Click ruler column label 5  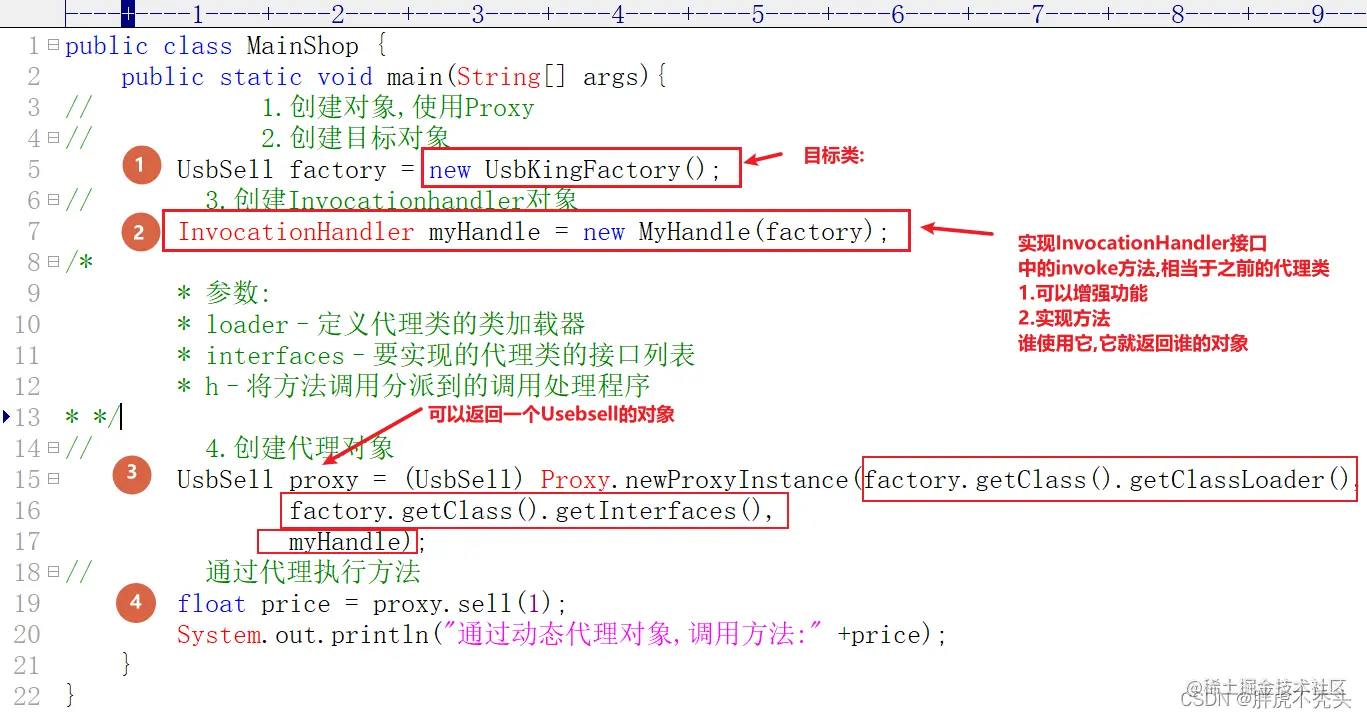(x=758, y=14)
